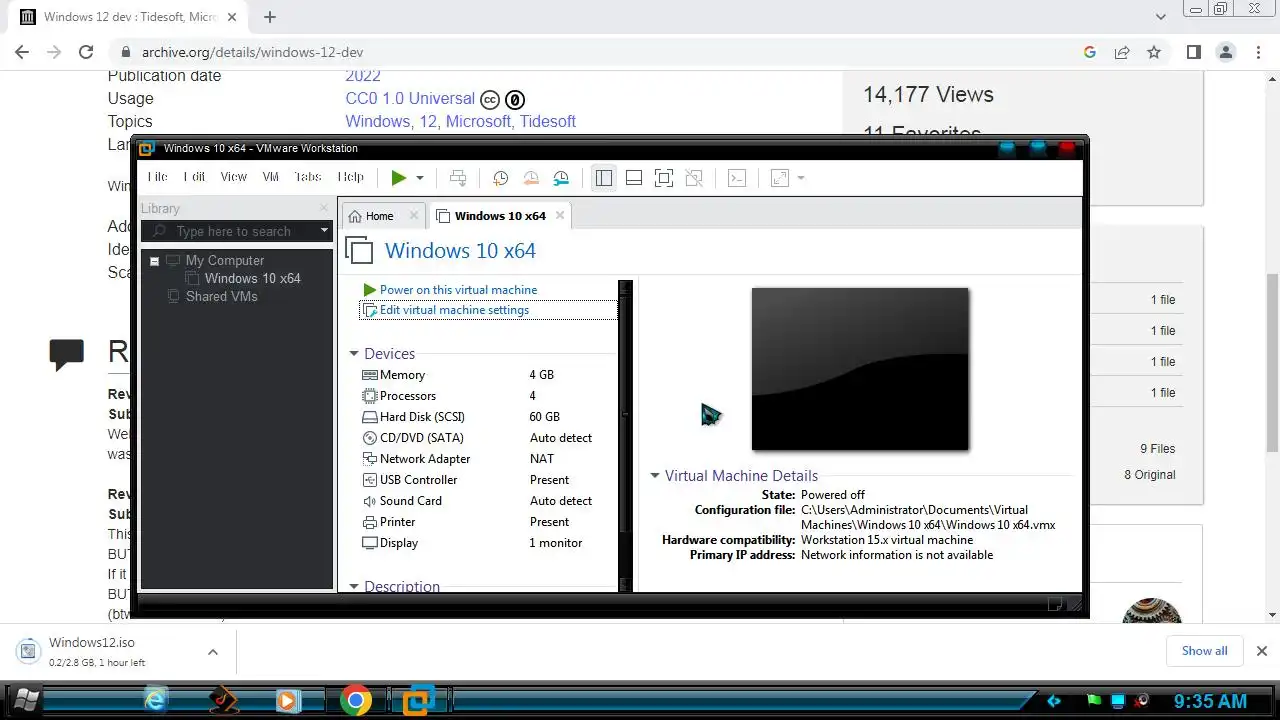Screen dimensions: 1280x720
Task: Click Send Ctrl+Alt+Del toolbar icon
Action: click(458, 178)
